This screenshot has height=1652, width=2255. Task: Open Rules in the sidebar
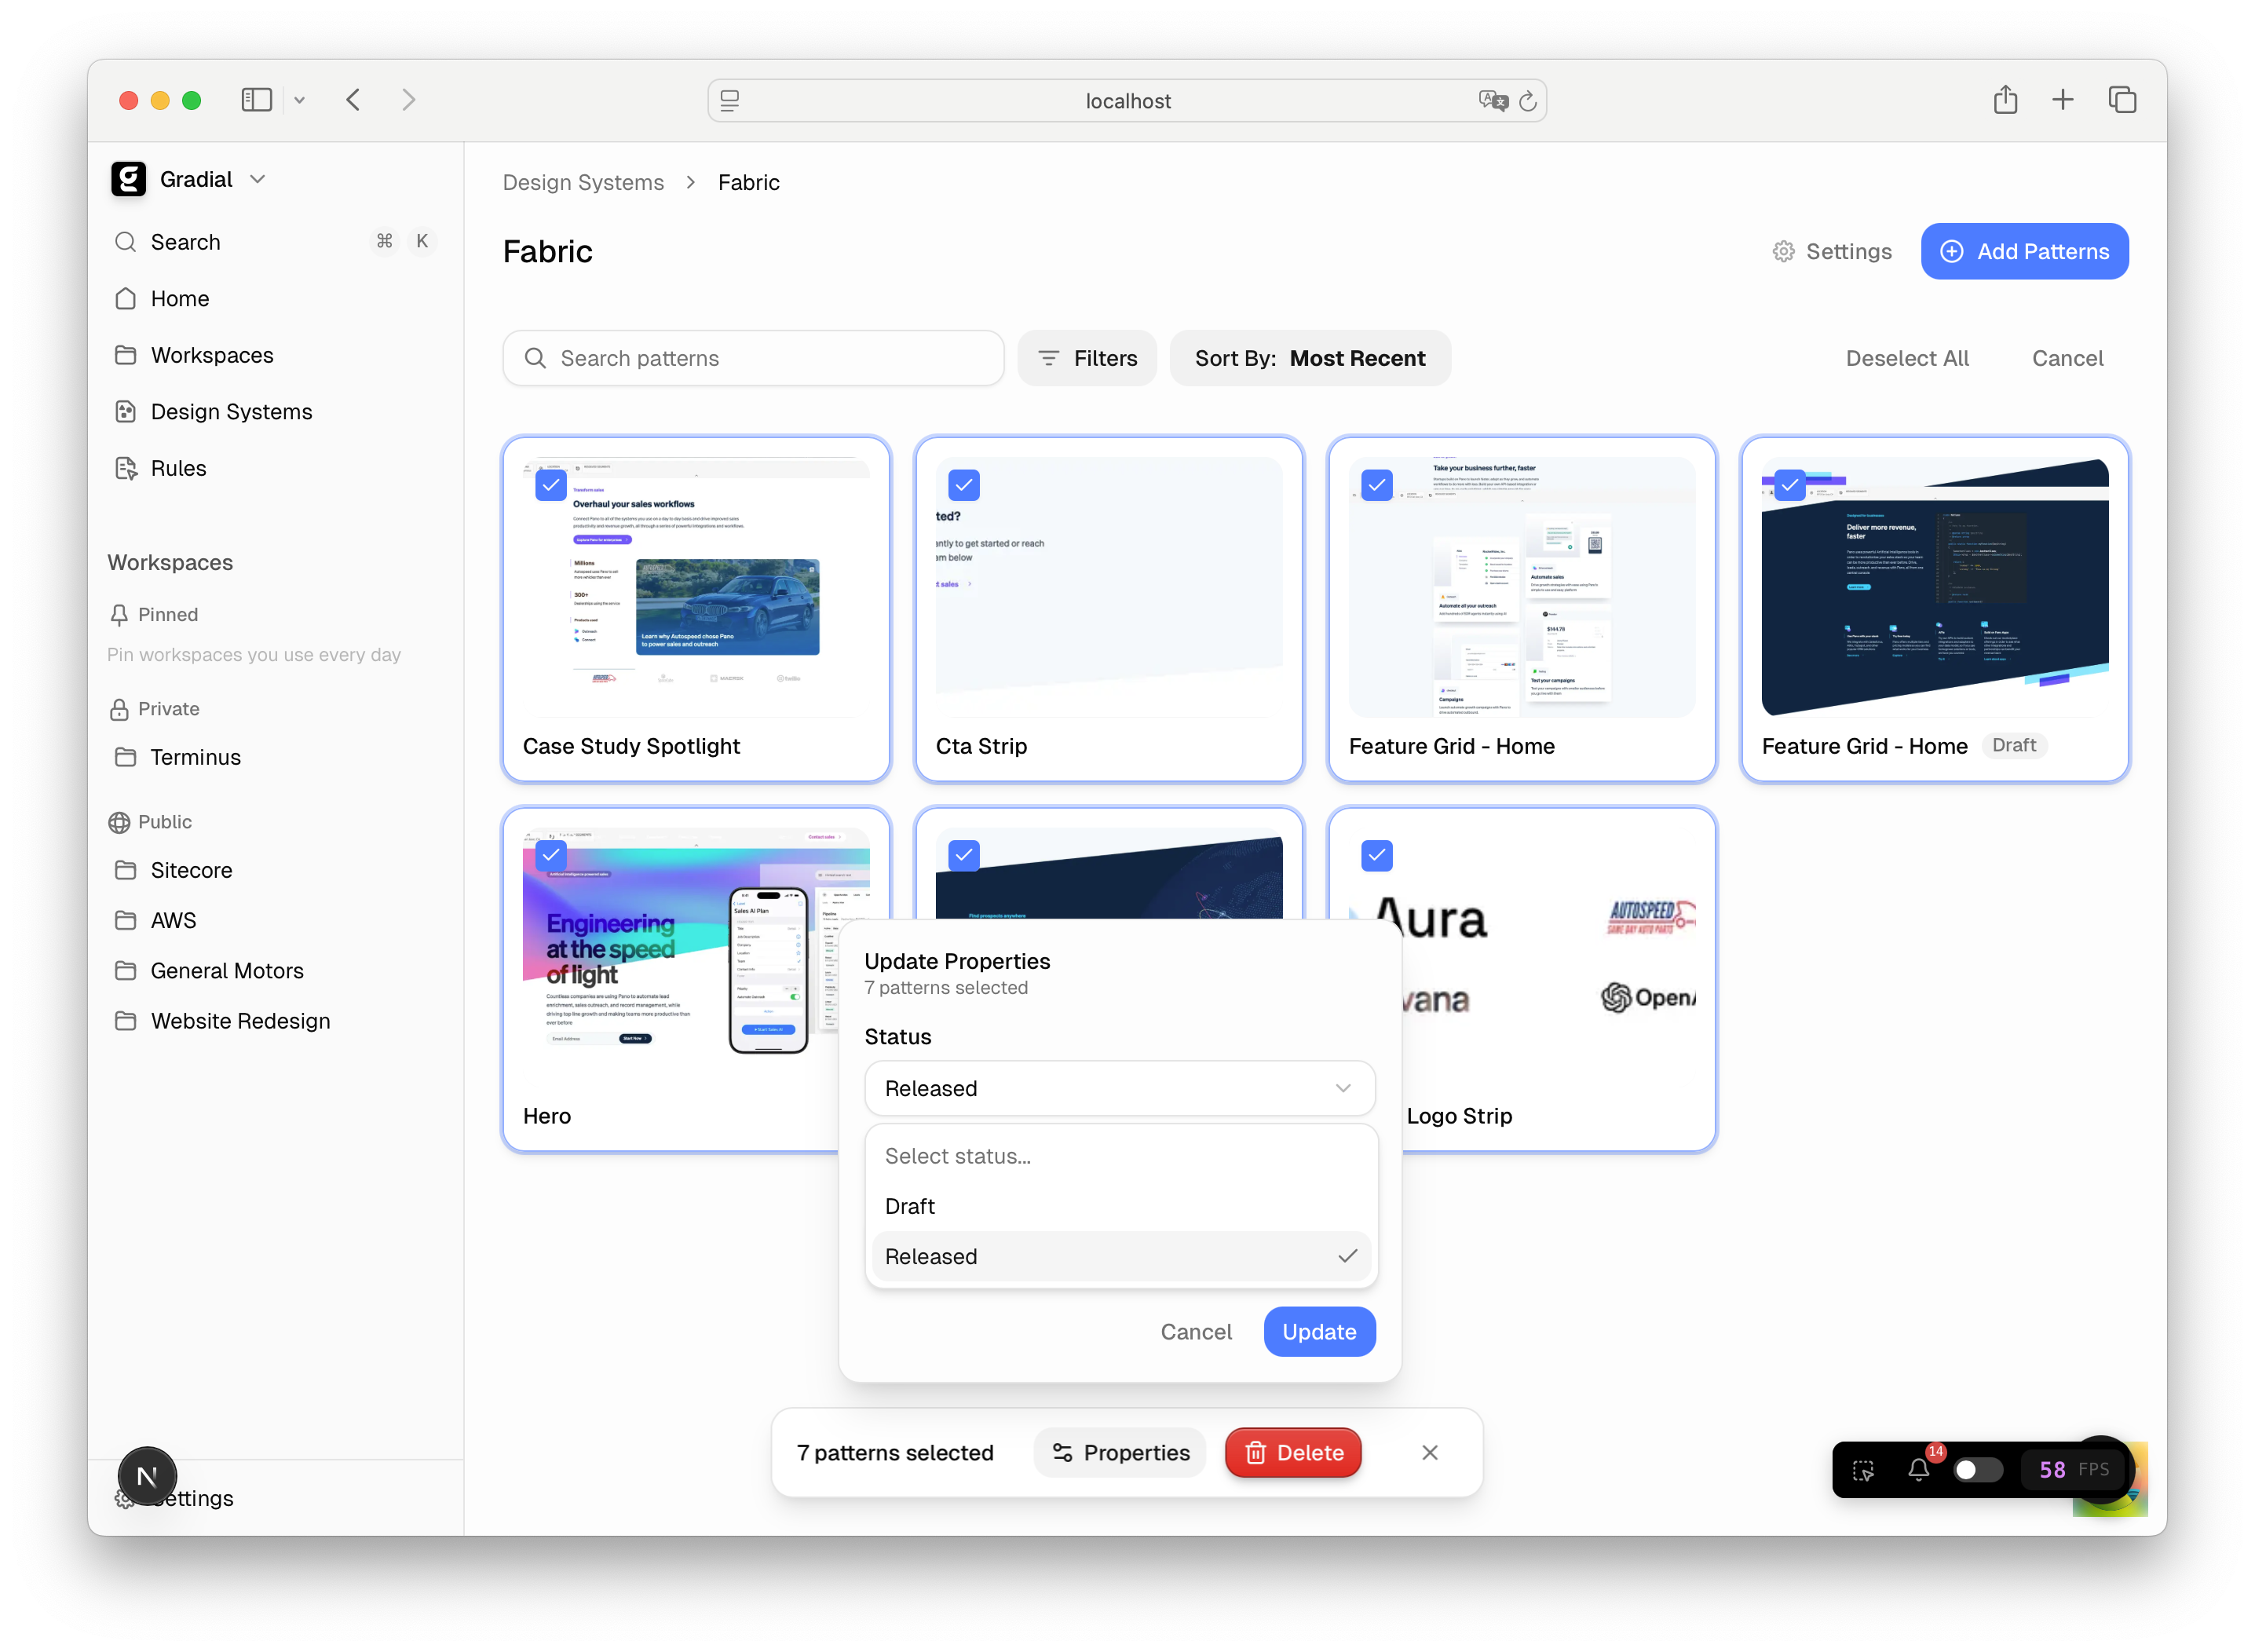pos(179,467)
